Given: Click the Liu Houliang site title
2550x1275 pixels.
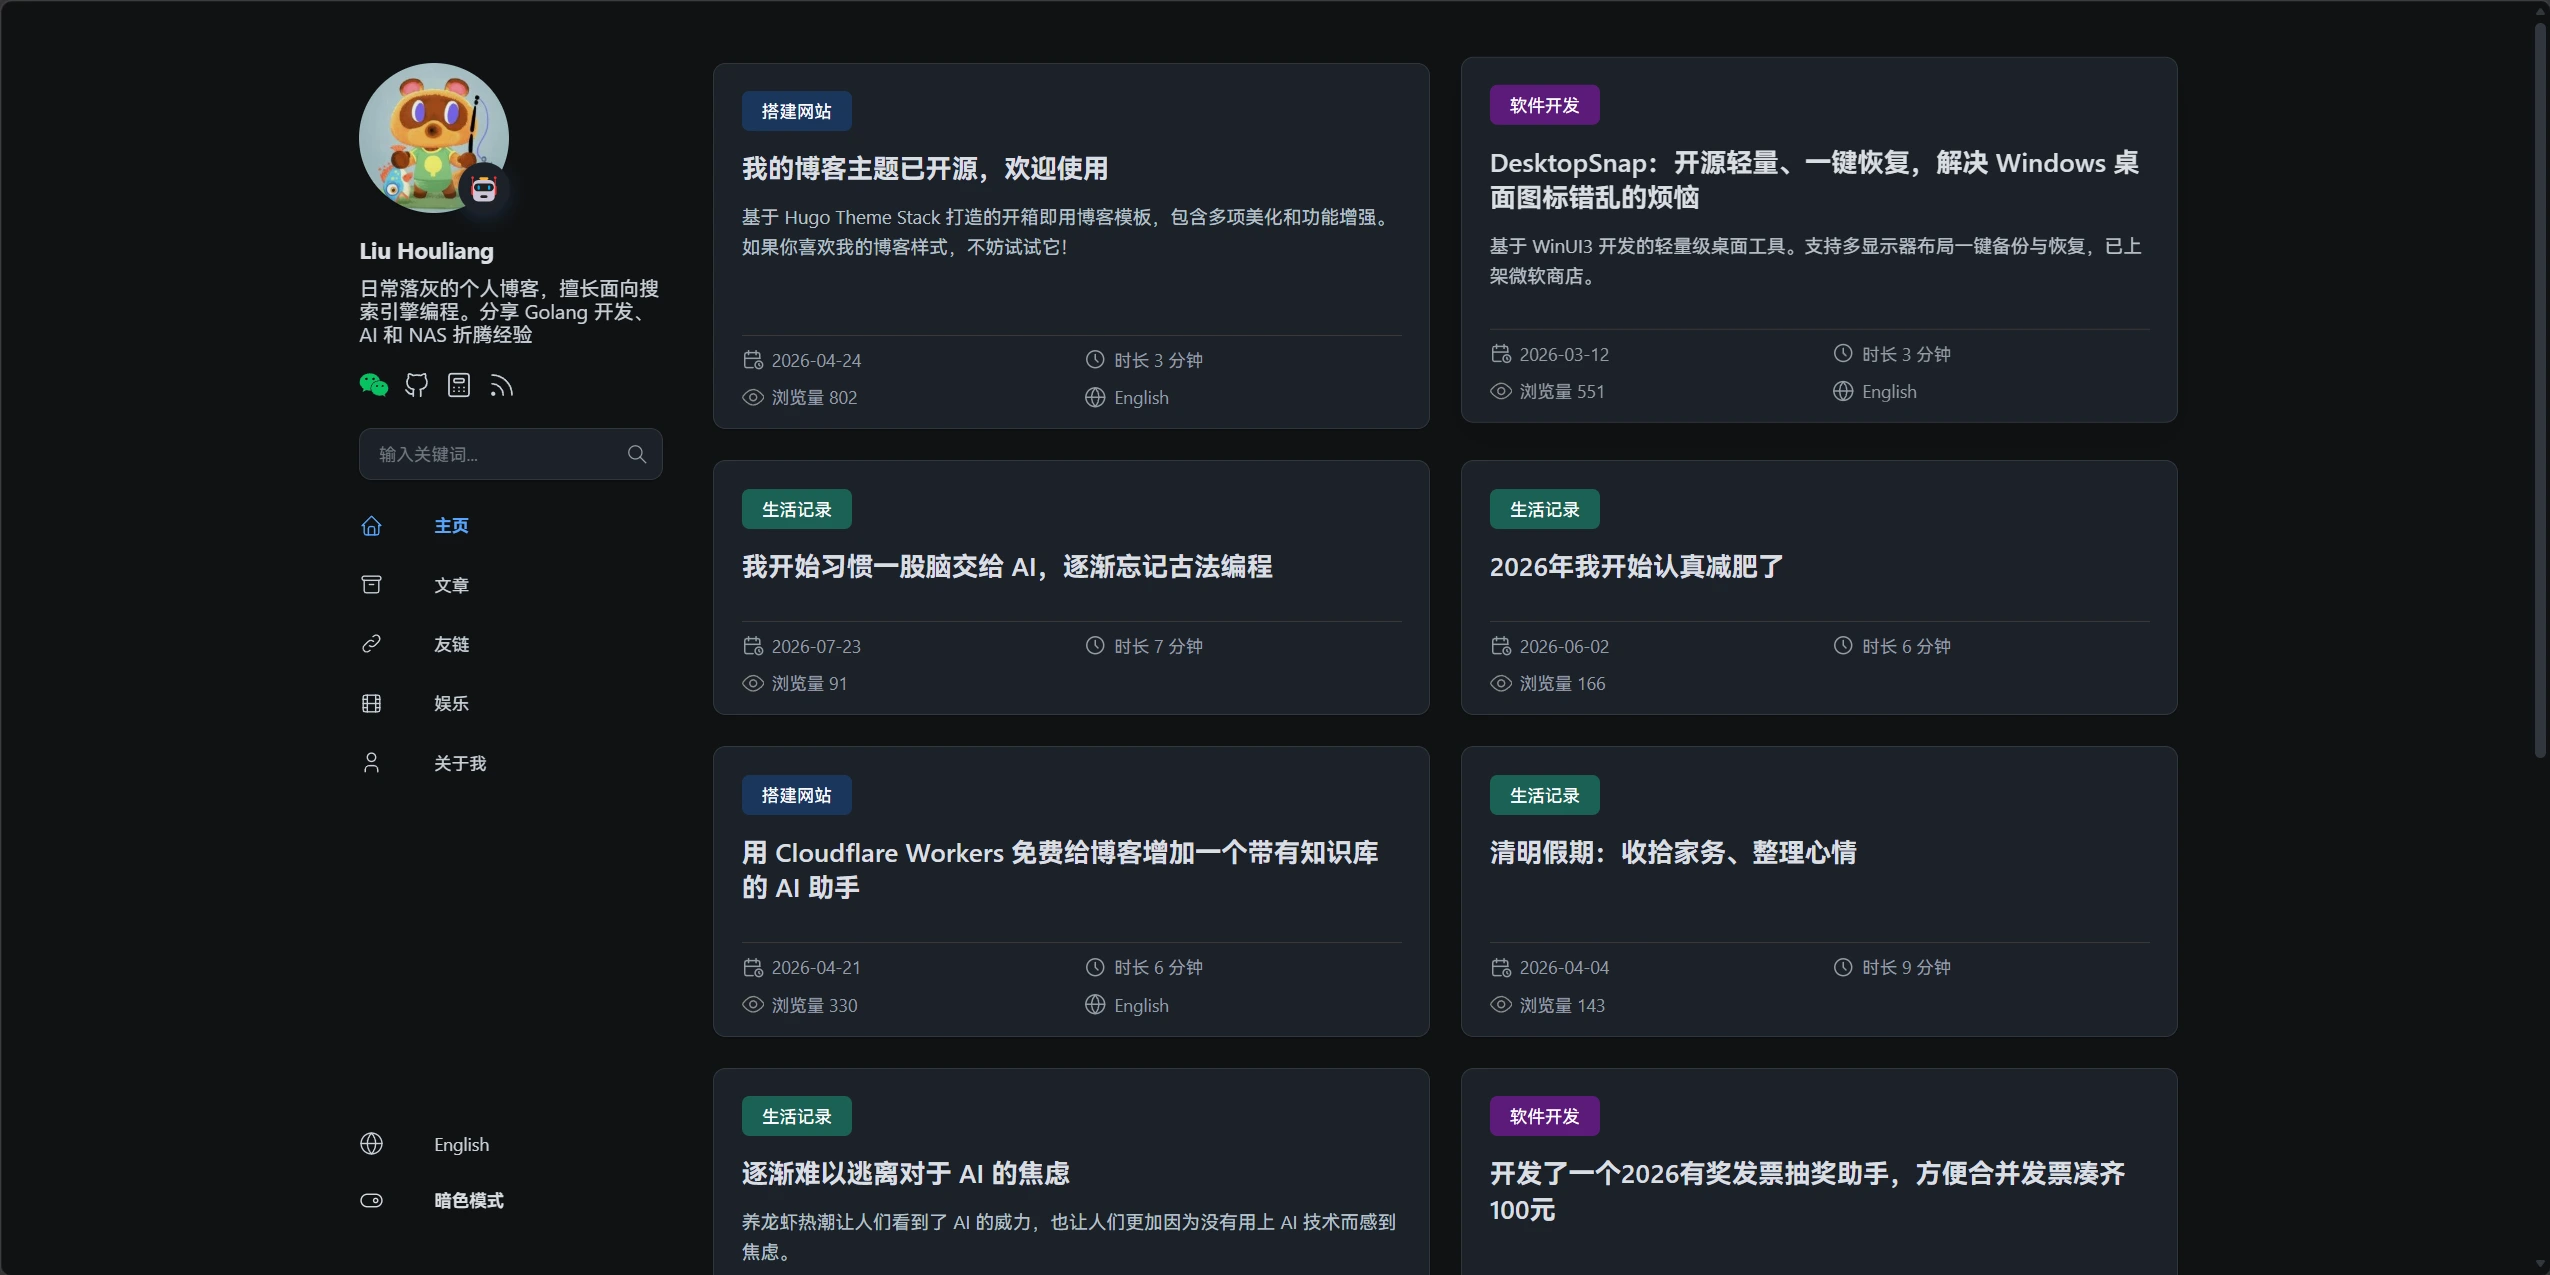Looking at the screenshot, I should click(x=427, y=251).
